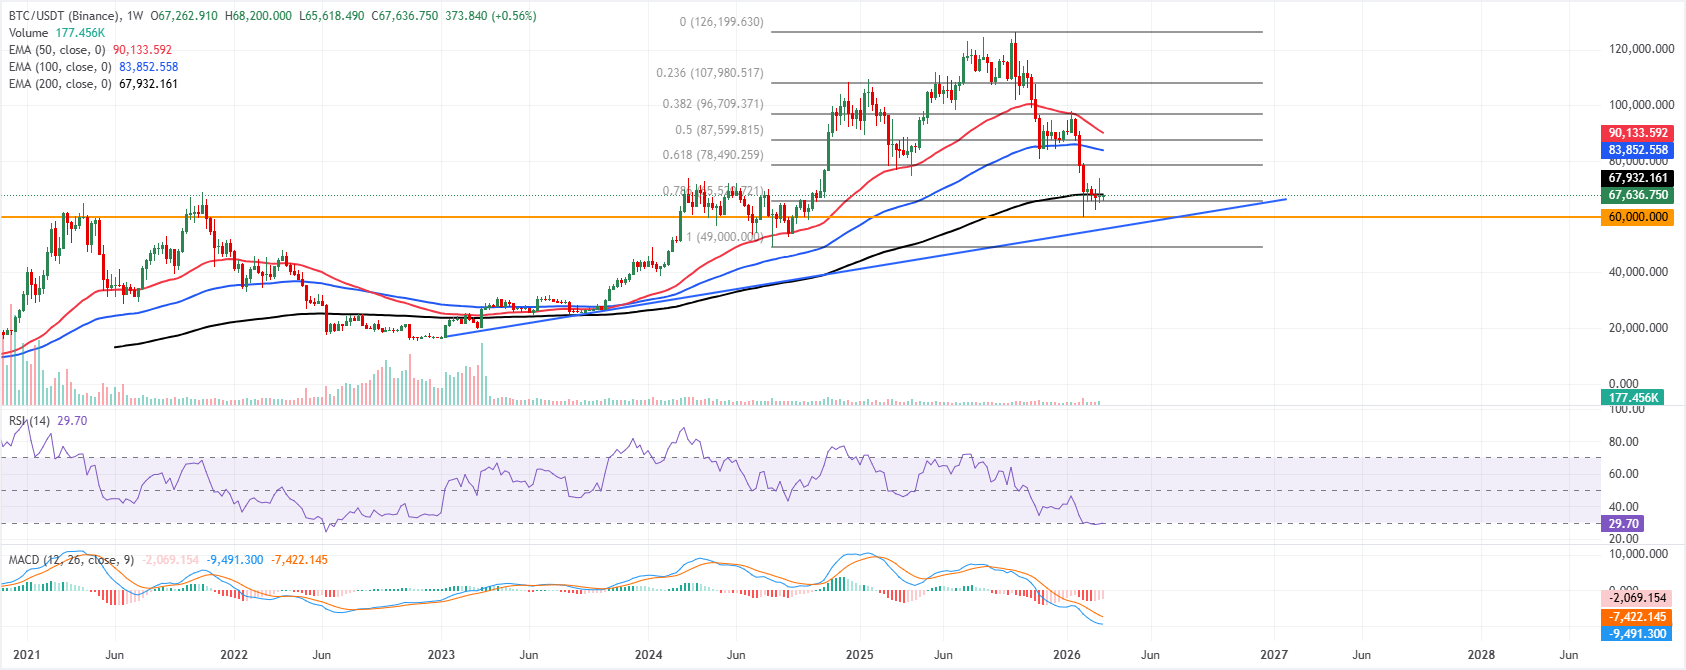Select the orange 60,000.000 horizontal line label
This screenshot has width=1686, height=670.
pos(1637,217)
